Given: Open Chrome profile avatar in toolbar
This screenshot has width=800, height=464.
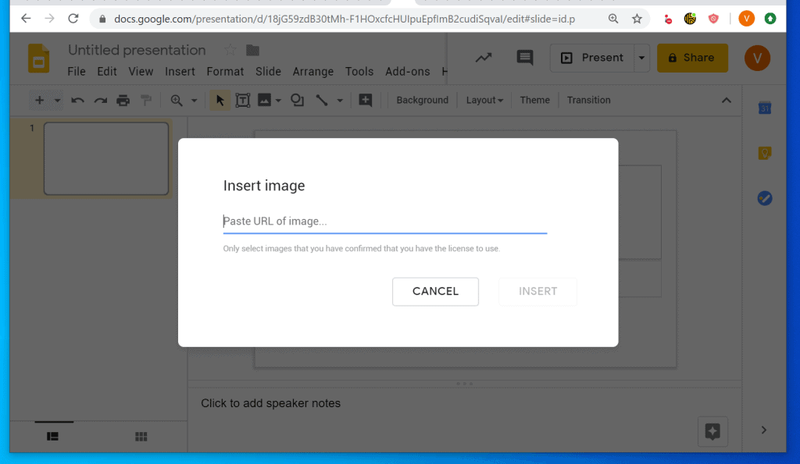Looking at the screenshot, I should [x=746, y=19].
